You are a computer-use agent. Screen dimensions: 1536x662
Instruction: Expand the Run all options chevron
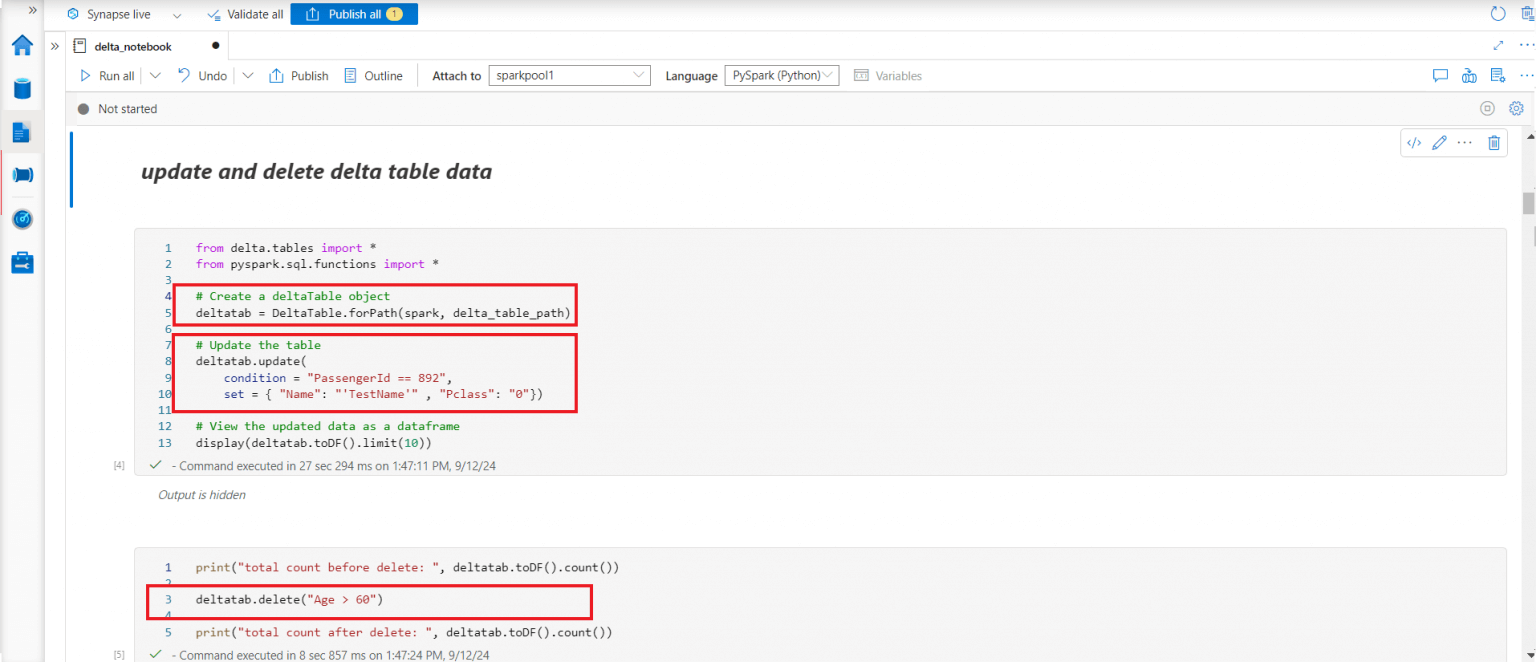pyautogui.click(x=155, y=76)
